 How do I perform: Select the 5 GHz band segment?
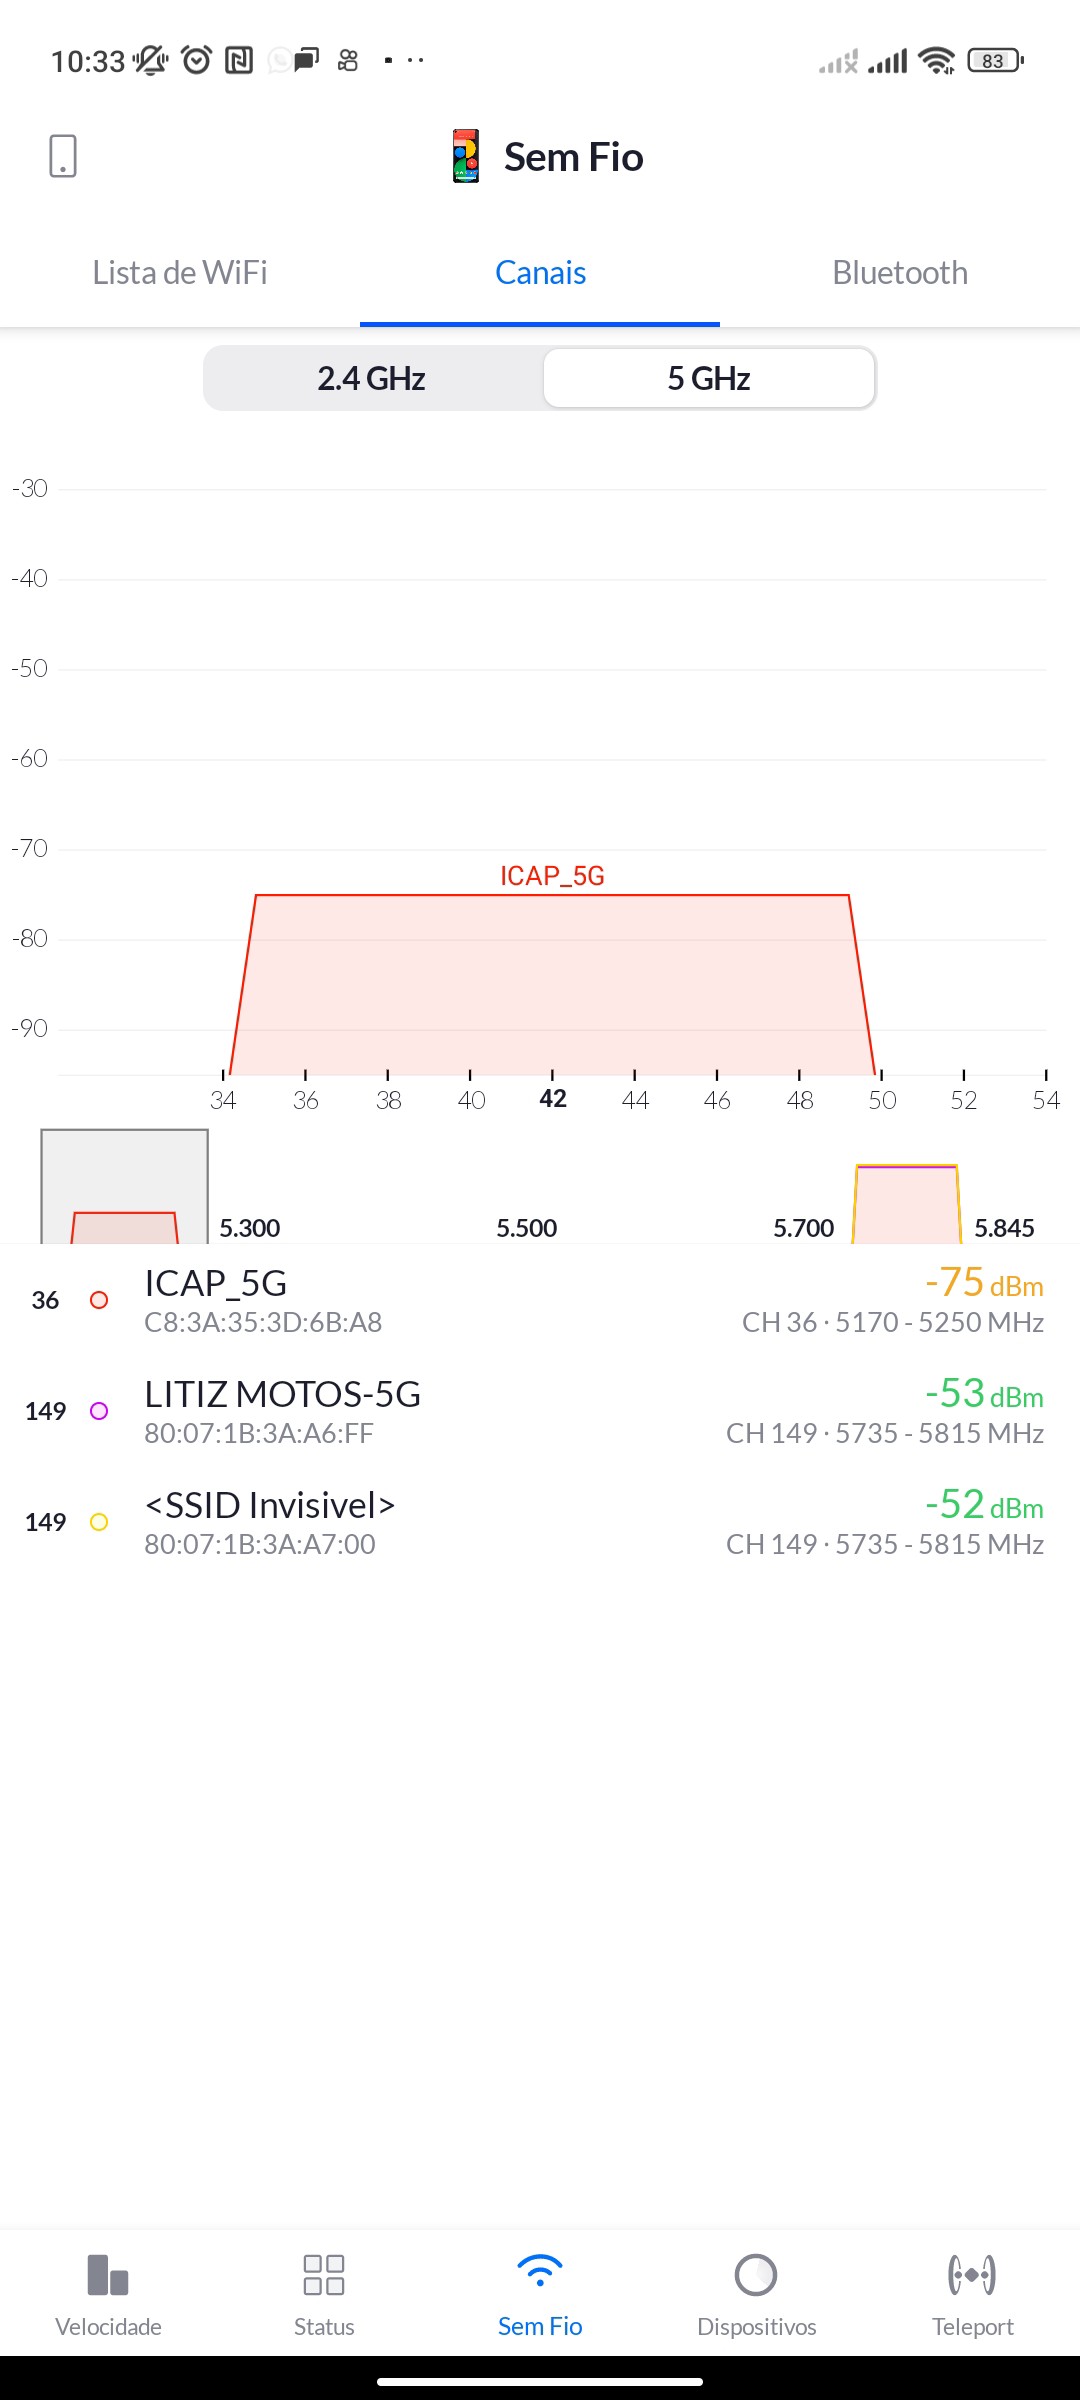(709, 378)
